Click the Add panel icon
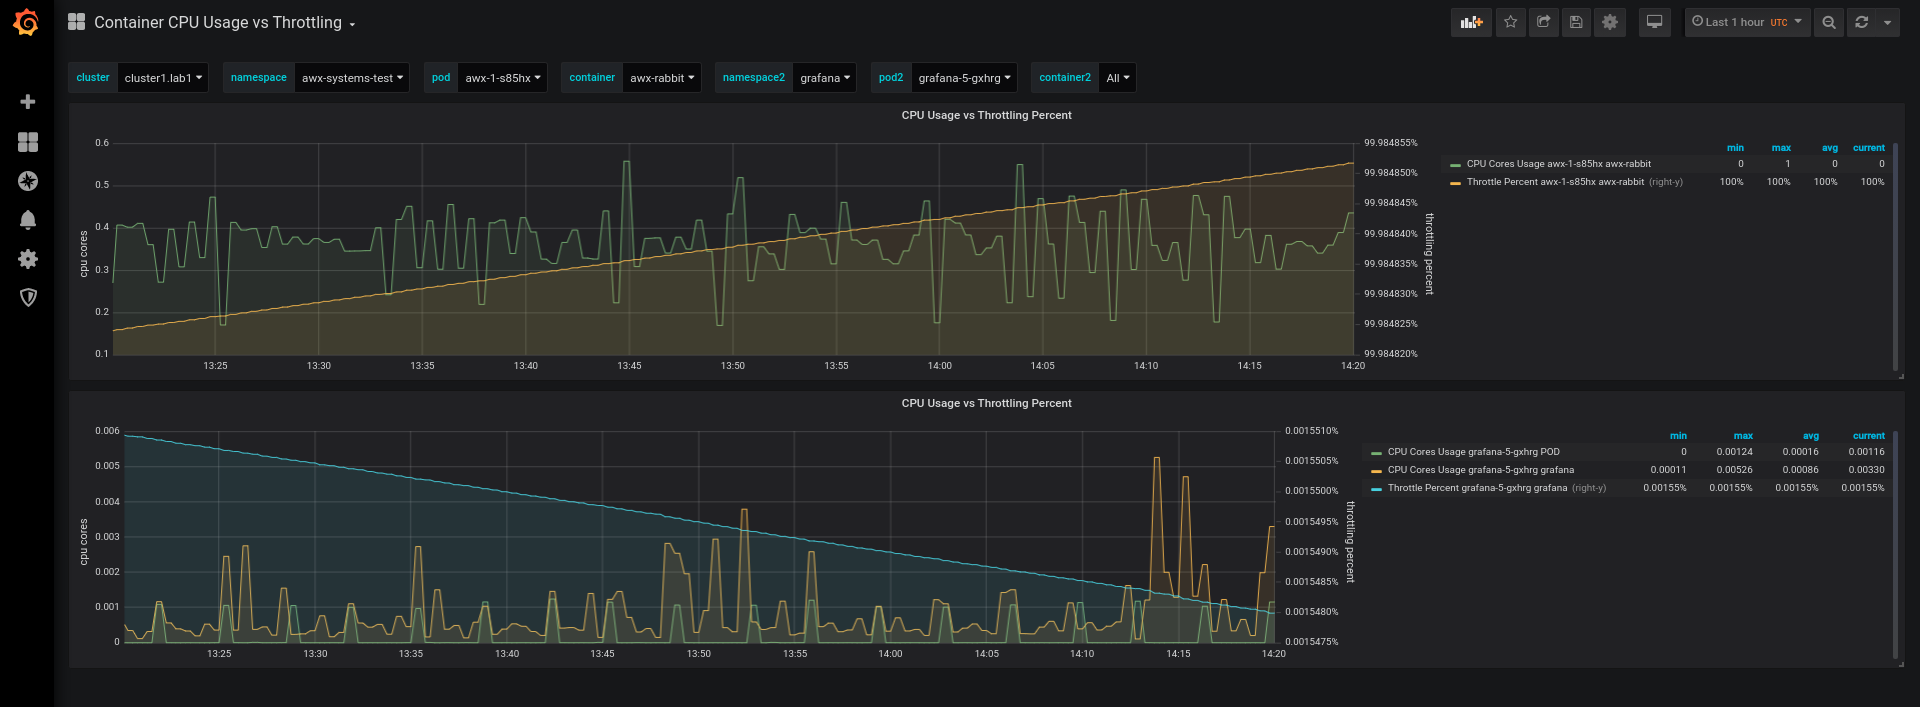The image size is (1920, 707). click(1471, 22)
